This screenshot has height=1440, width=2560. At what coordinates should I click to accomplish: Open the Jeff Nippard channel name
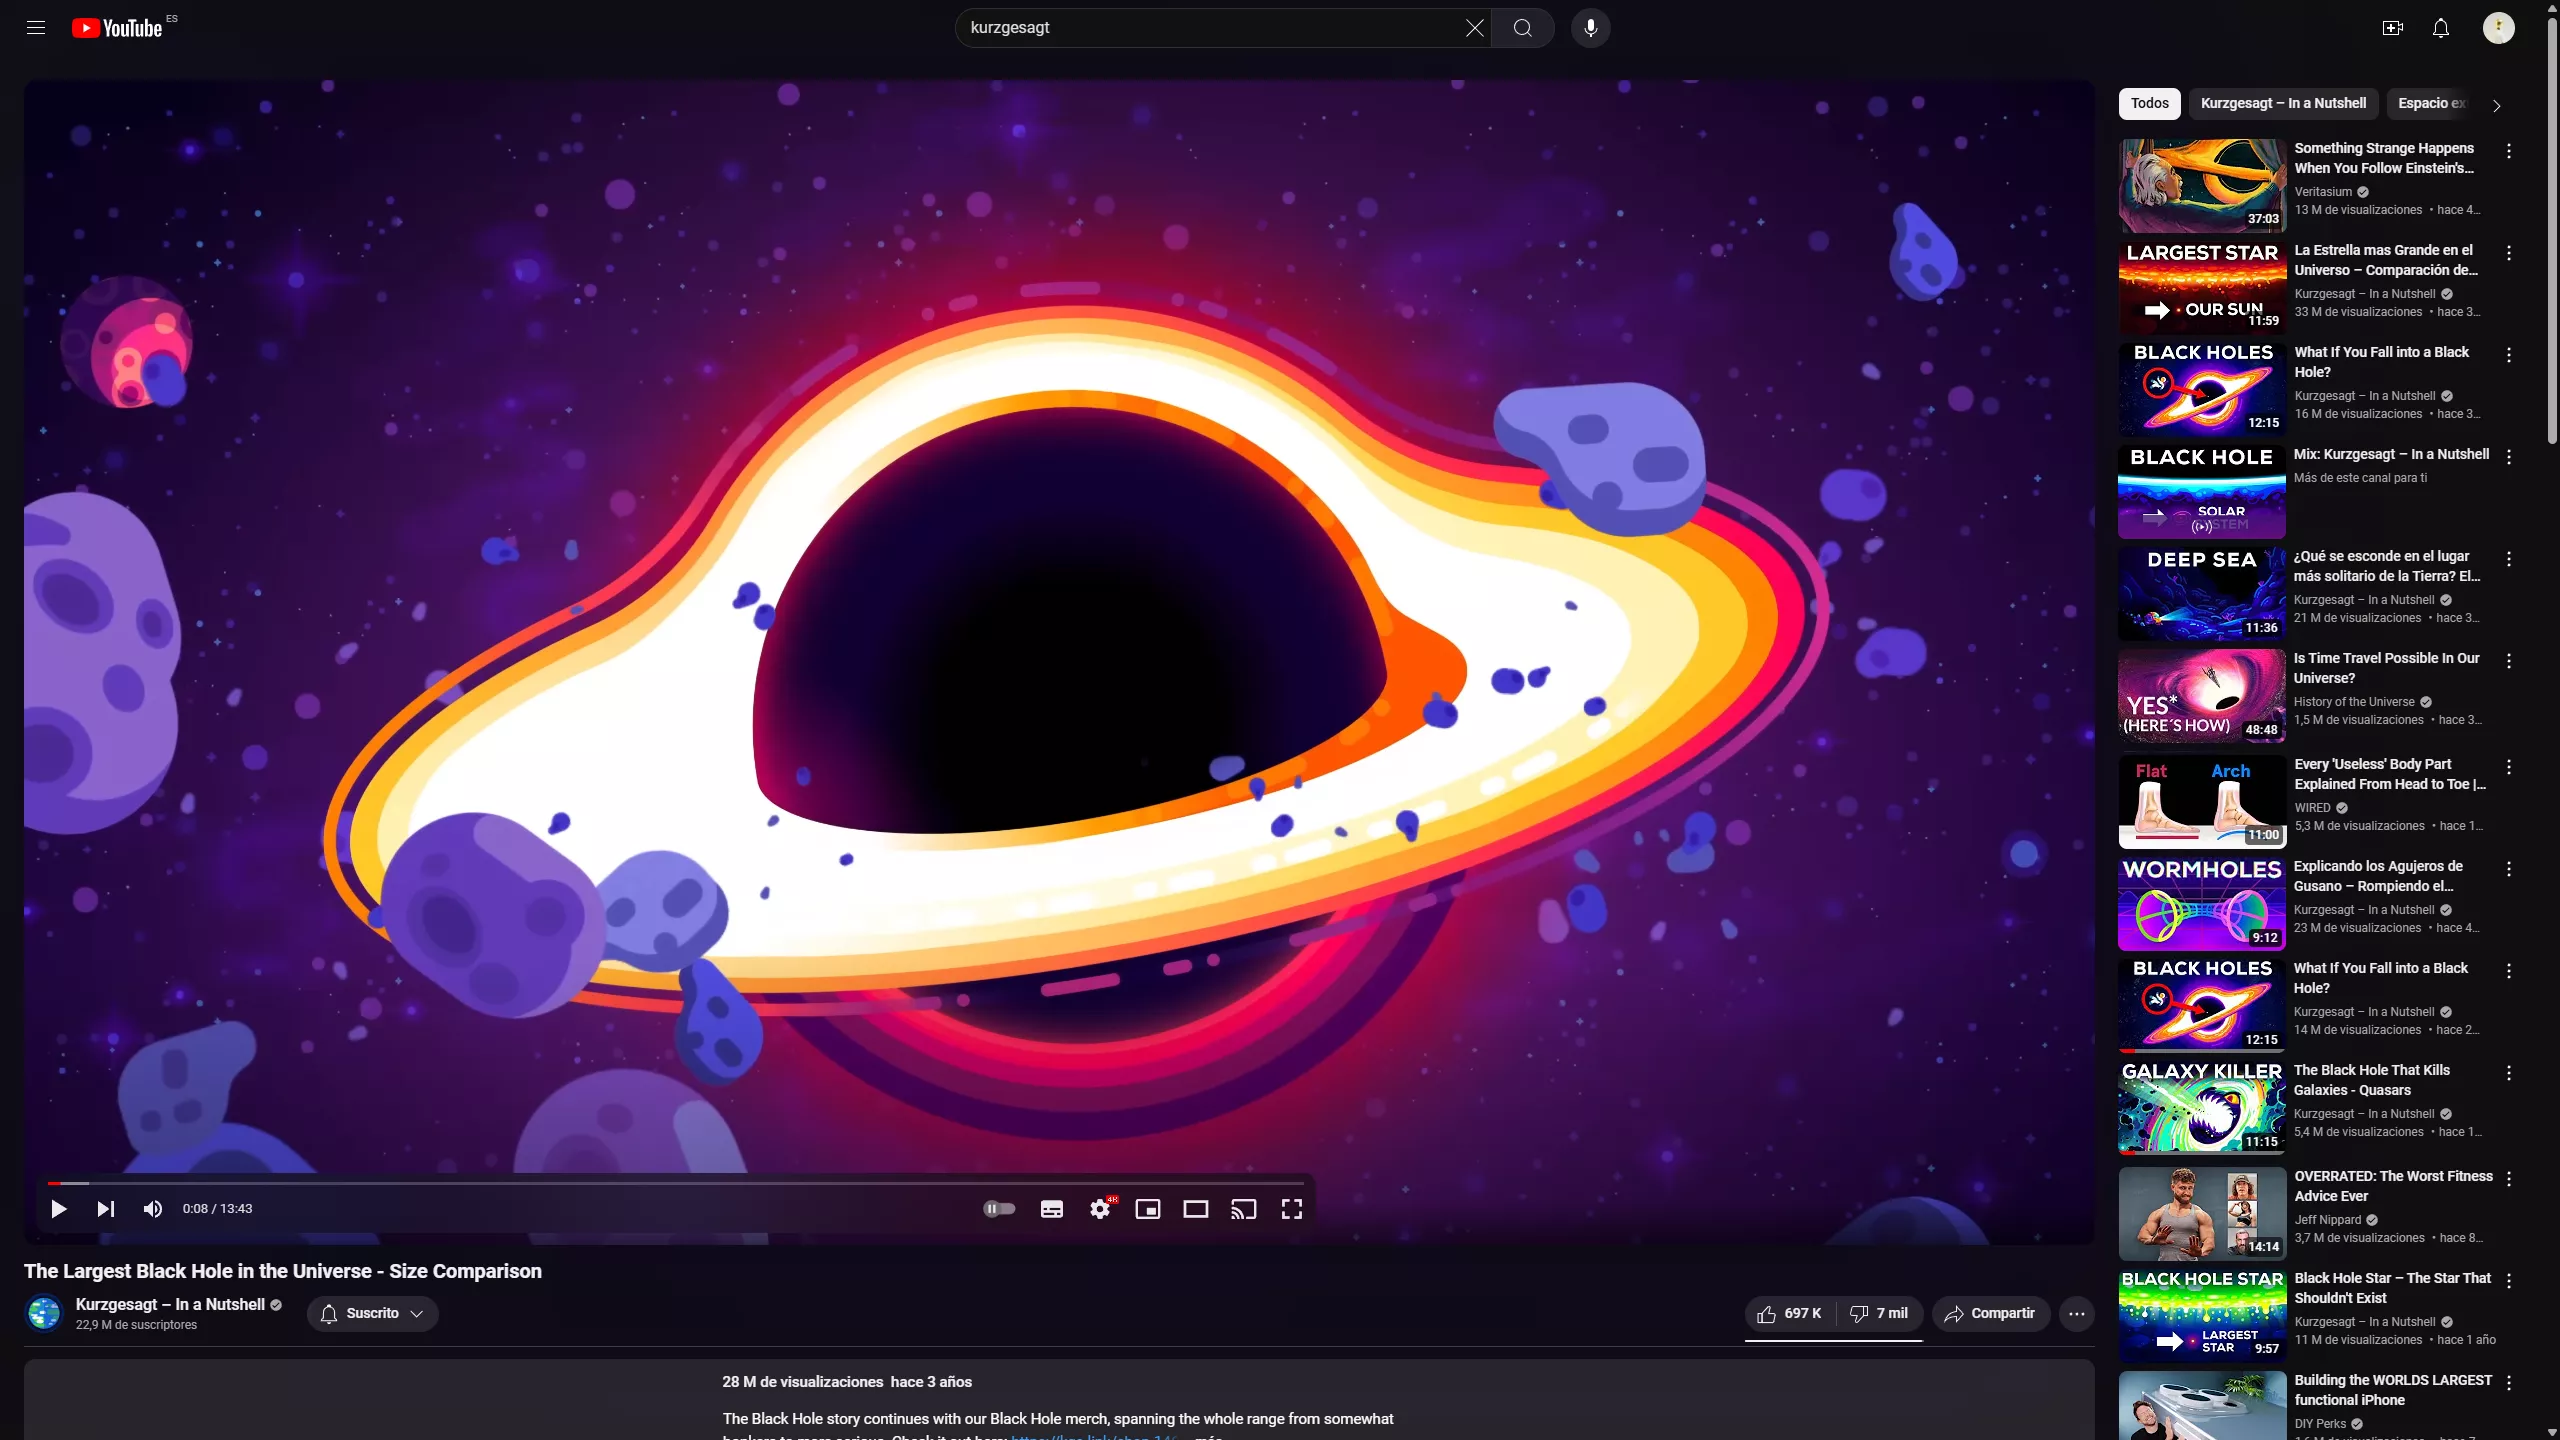2327,1220
